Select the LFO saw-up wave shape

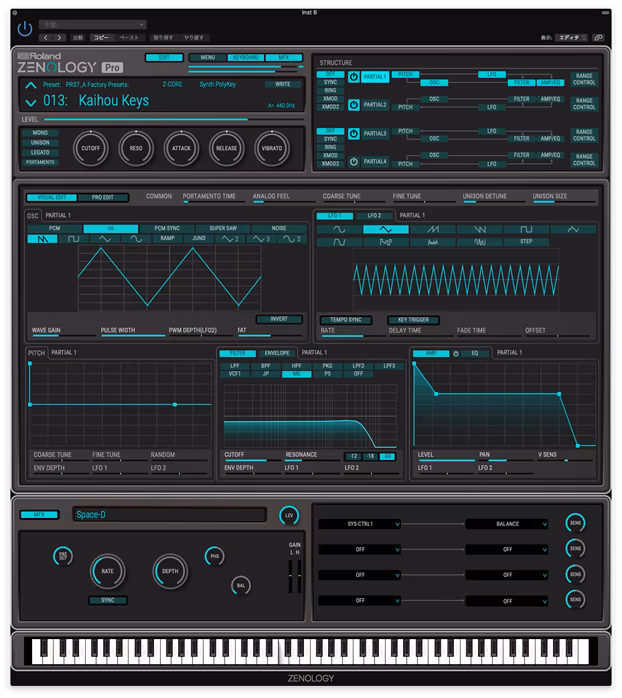pos(433,229)
